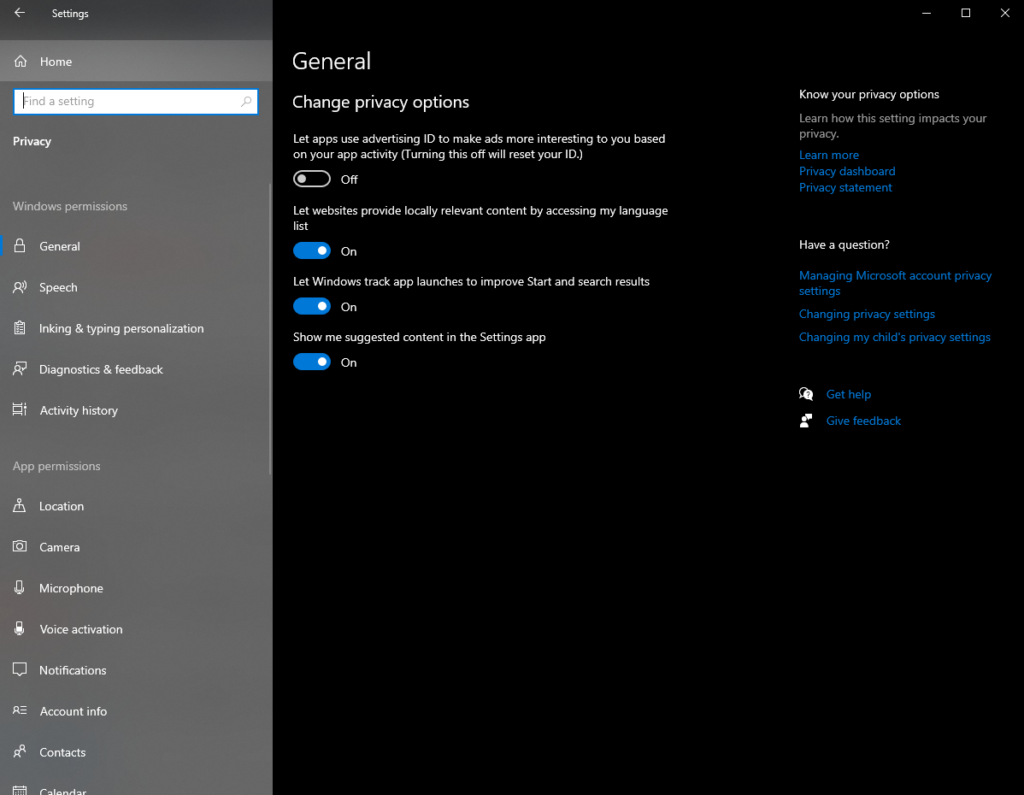Click the Diagnostics & feedback icon

point(20,369)
